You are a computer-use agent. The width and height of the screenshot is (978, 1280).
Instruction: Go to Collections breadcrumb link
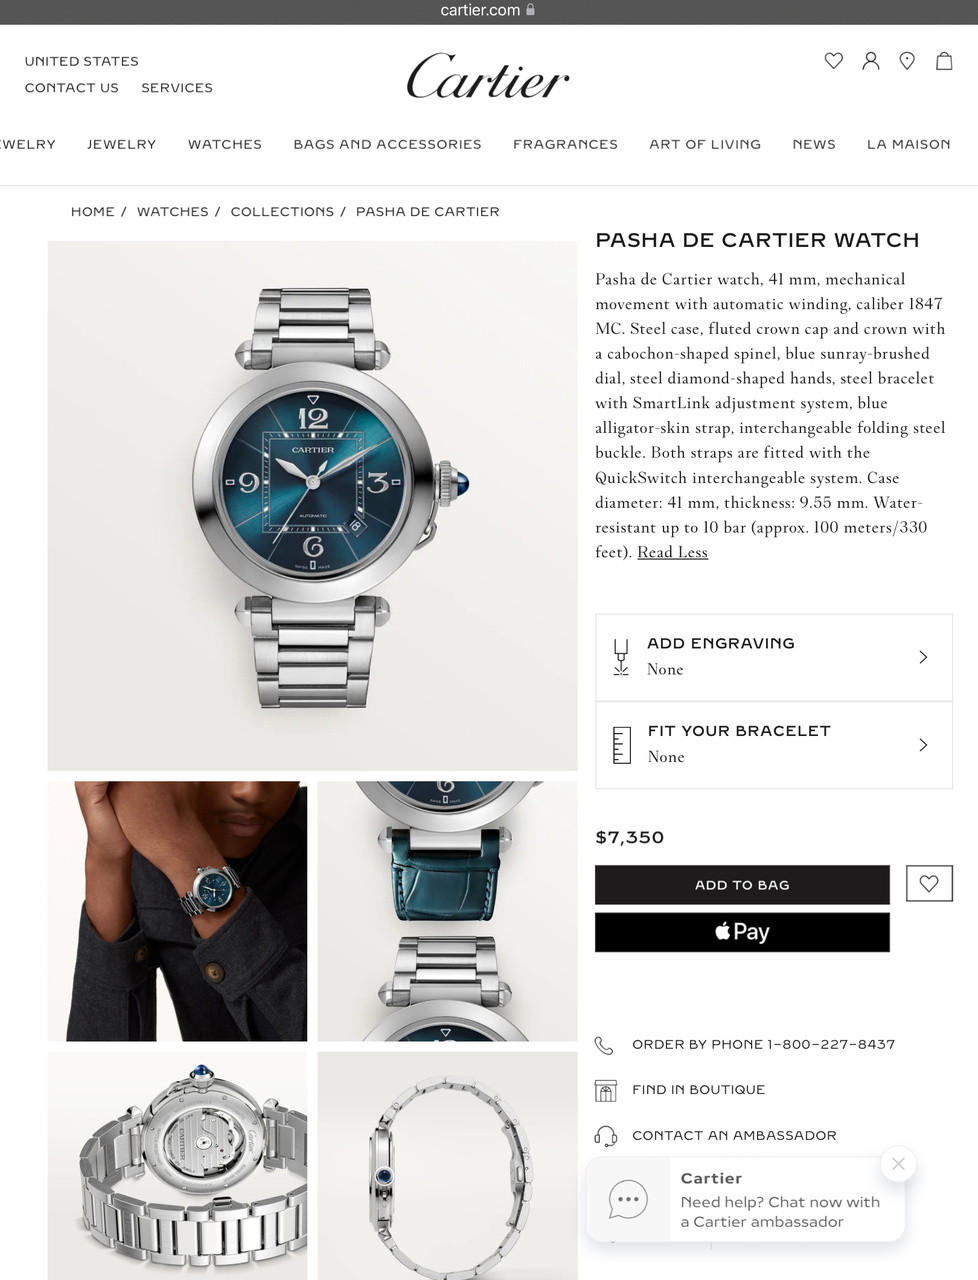[282, 212]
